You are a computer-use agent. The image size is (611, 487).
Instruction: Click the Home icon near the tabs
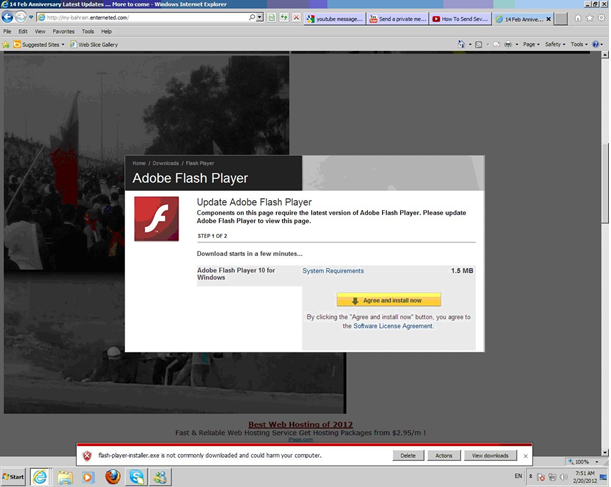click(x=578, y=18)
